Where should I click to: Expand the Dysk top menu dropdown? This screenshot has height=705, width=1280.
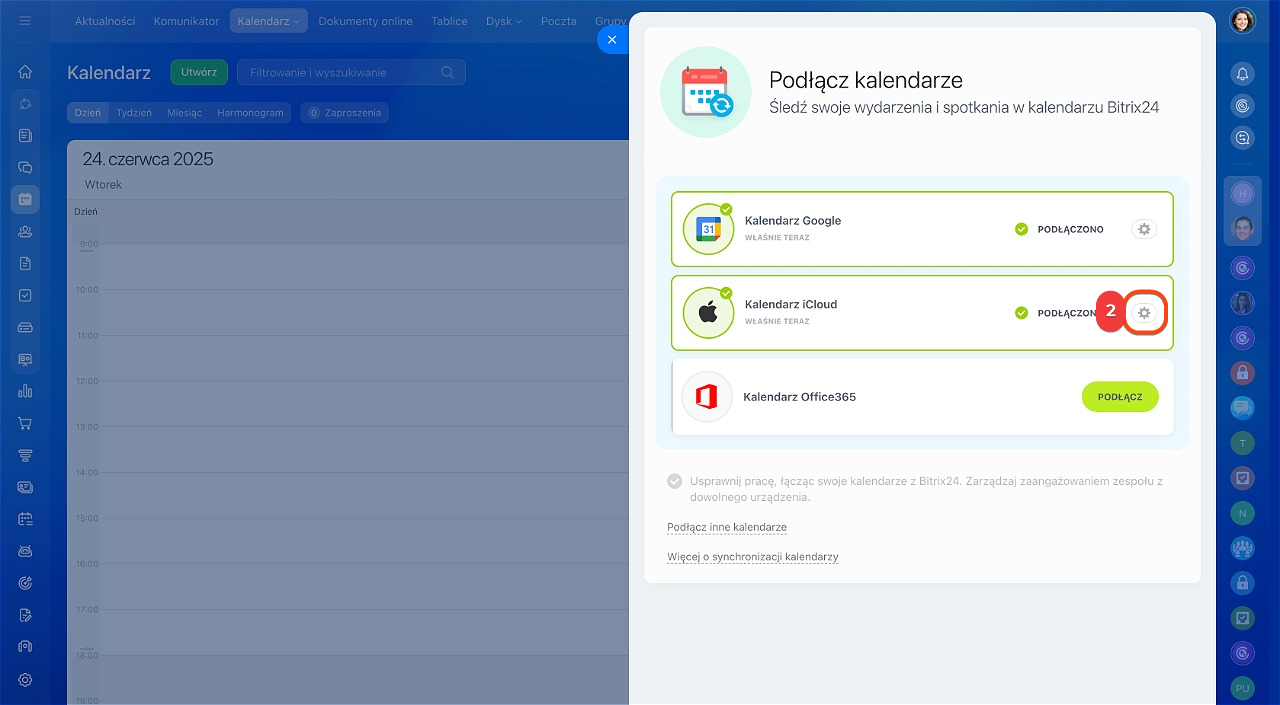coord(503,21)
